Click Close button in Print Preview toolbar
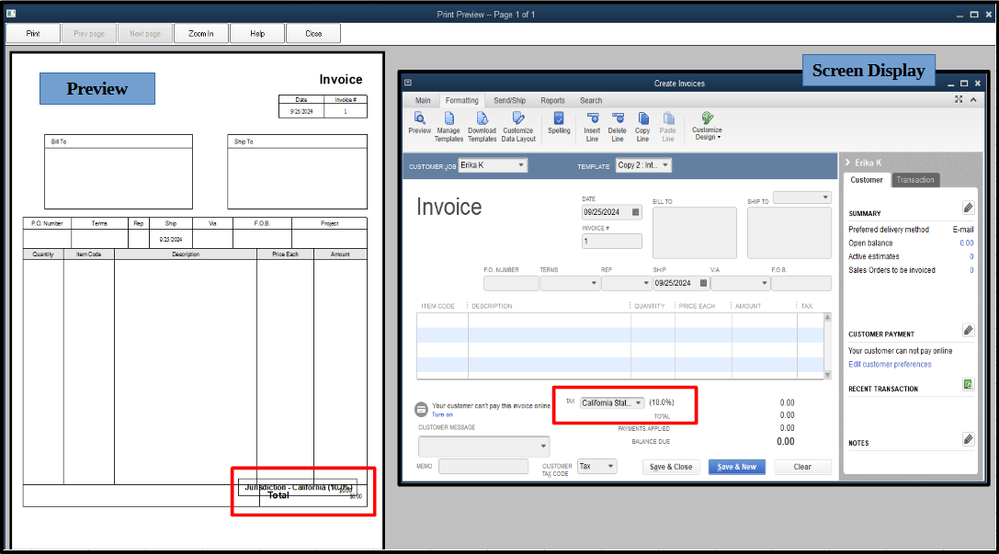 313,34
